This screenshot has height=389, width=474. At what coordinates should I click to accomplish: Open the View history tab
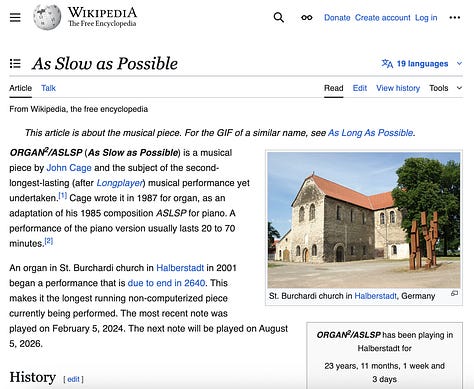(398, 88)
